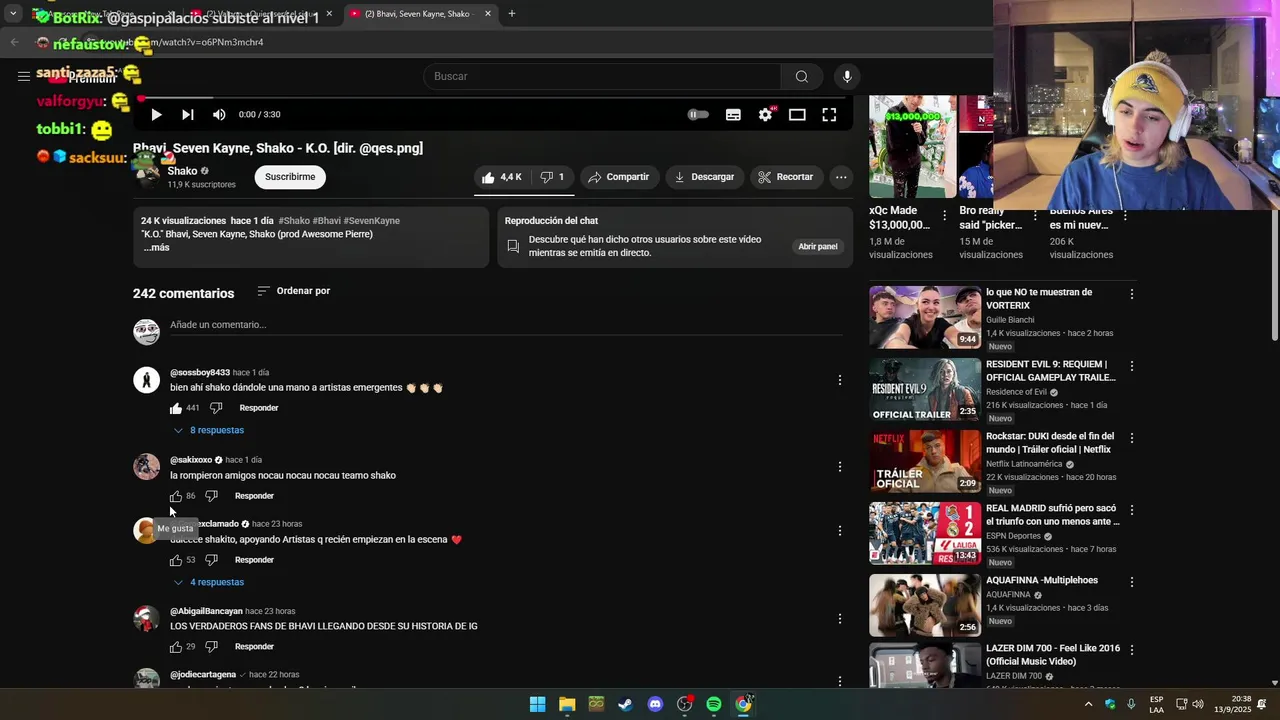Focus the Buscar search field
Image resolution: width=1280 pixels, height=720 pixels.
point(602,76)
